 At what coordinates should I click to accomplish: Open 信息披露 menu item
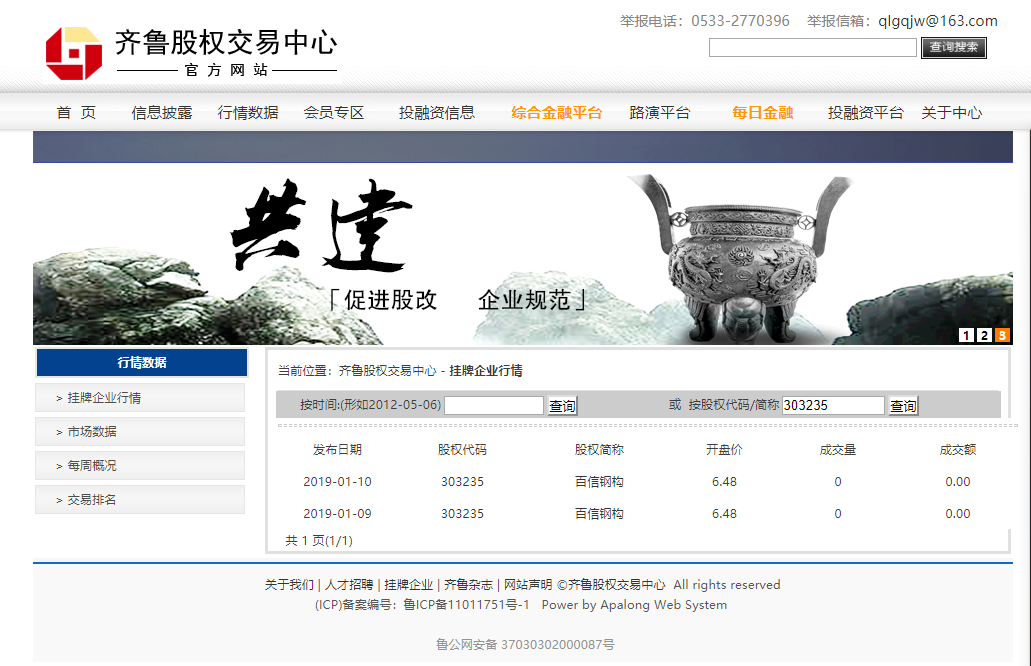click(x=162, y=112)
